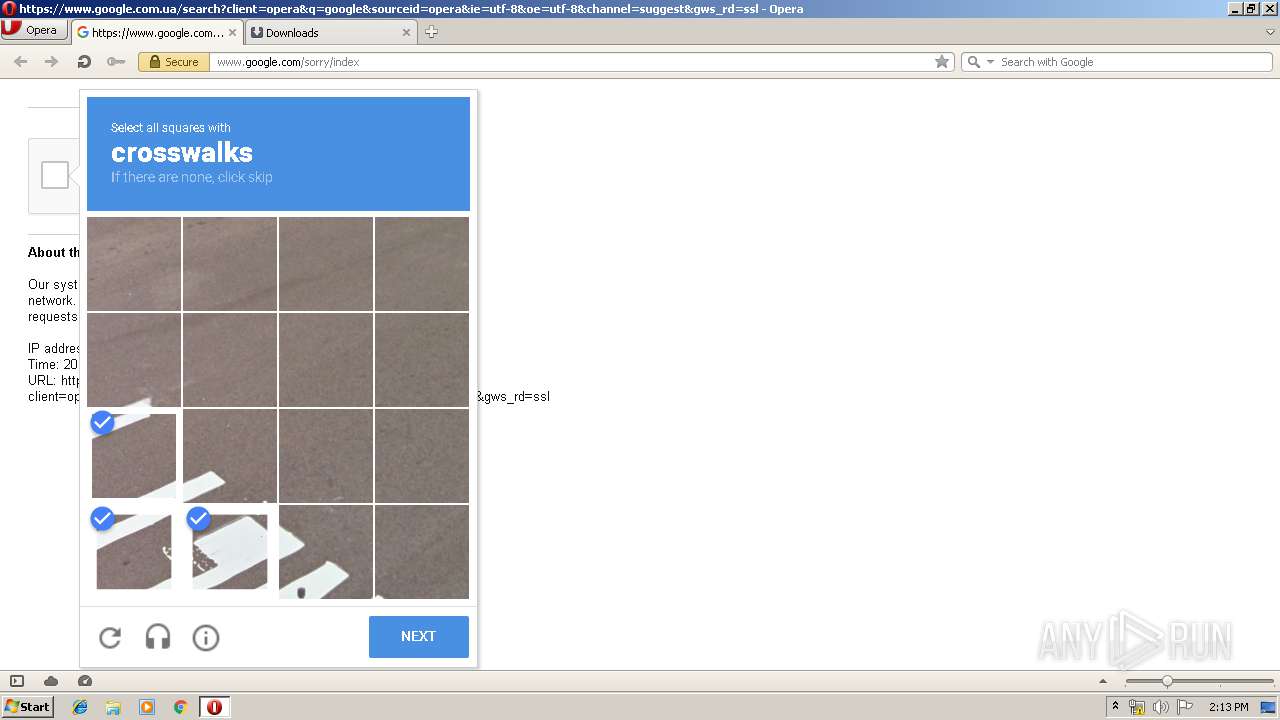Bookmark page with star icon
Viewport: 1280px width, 720px height.
(941, 62)
